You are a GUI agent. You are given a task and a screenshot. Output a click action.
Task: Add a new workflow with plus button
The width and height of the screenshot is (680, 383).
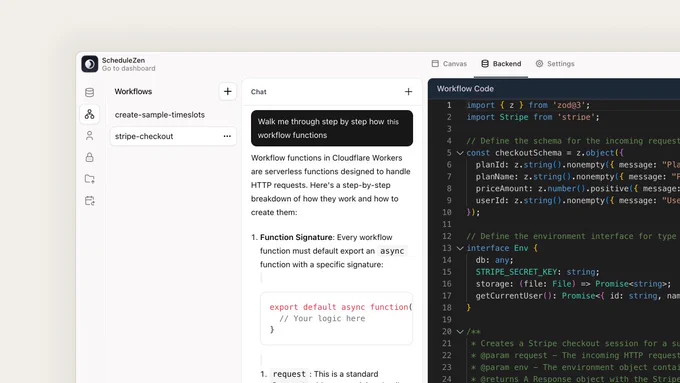click(x=227, y=92)
